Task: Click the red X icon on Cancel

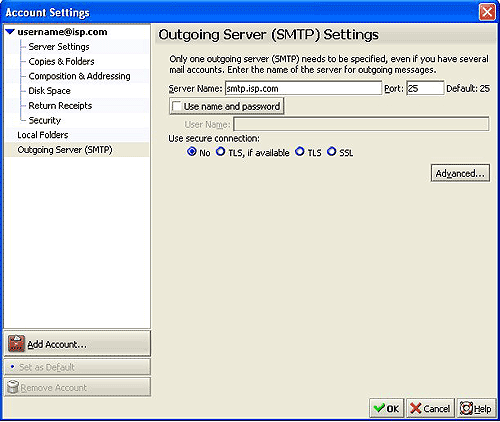Action: [x=415, y=408]
